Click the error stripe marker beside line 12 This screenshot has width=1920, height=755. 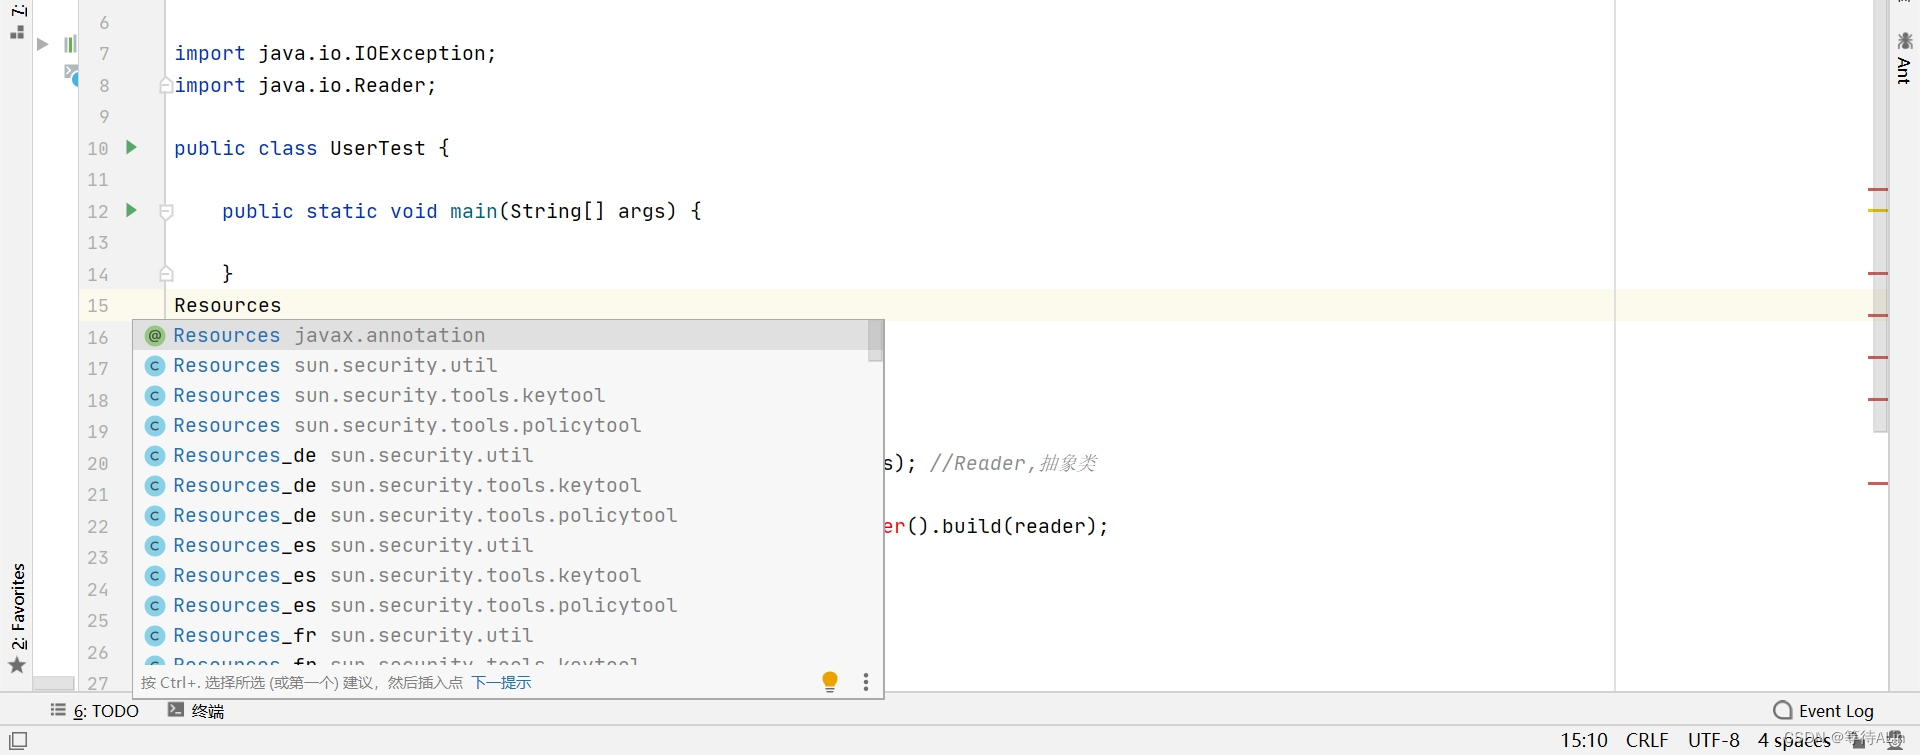tap(1878, 189)
